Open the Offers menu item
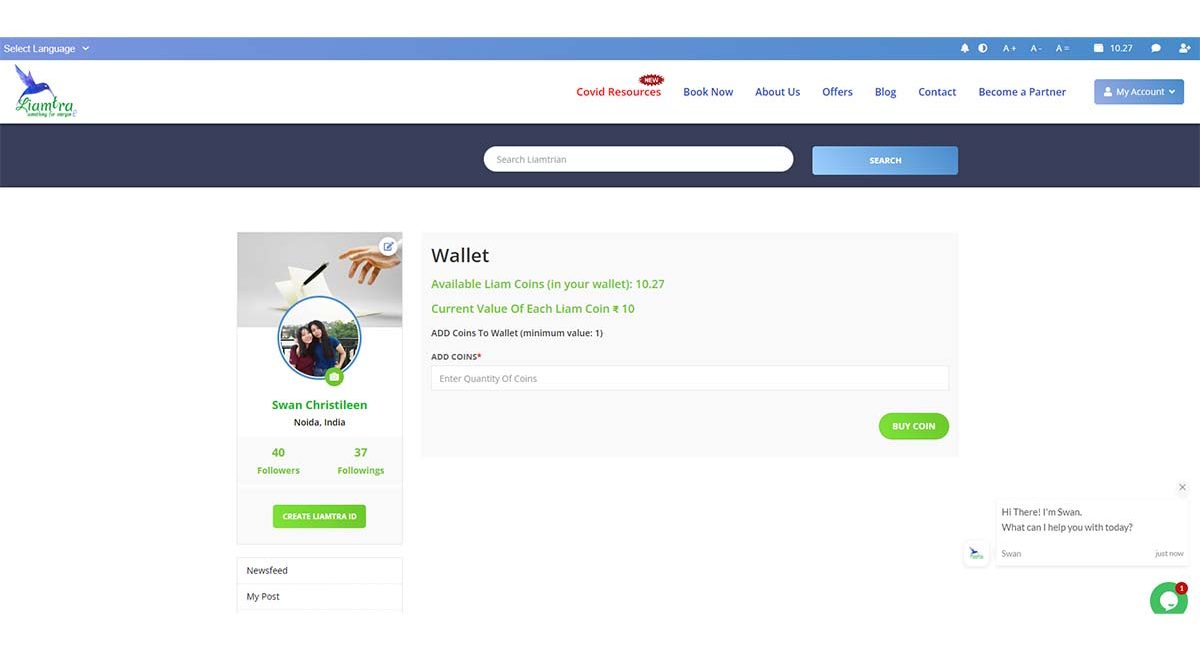 (x=837, y=92)
